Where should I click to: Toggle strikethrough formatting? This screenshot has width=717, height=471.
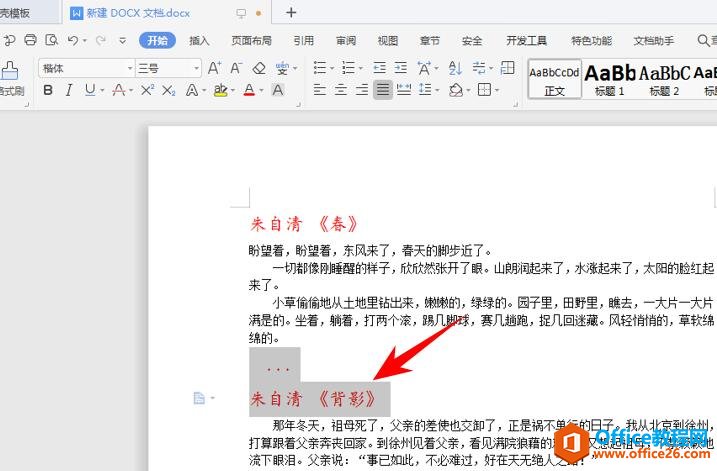coord(118,90)
